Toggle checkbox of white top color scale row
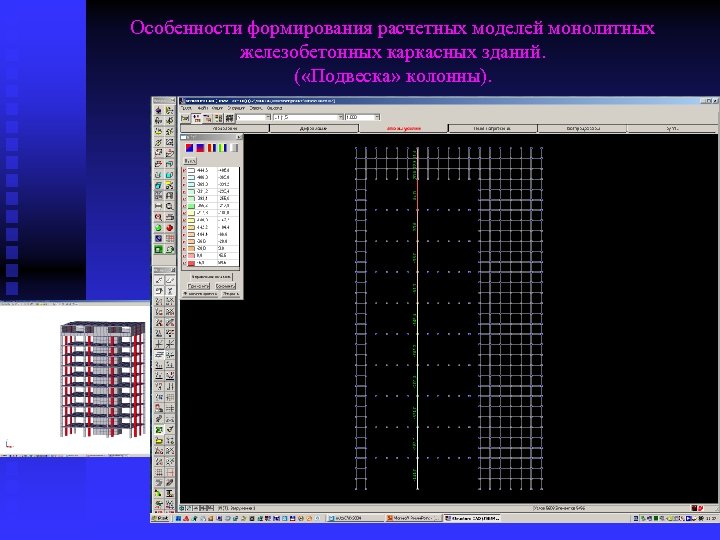Image resolution: width=720 pixels, height=540 pixels. click(185, 170)
